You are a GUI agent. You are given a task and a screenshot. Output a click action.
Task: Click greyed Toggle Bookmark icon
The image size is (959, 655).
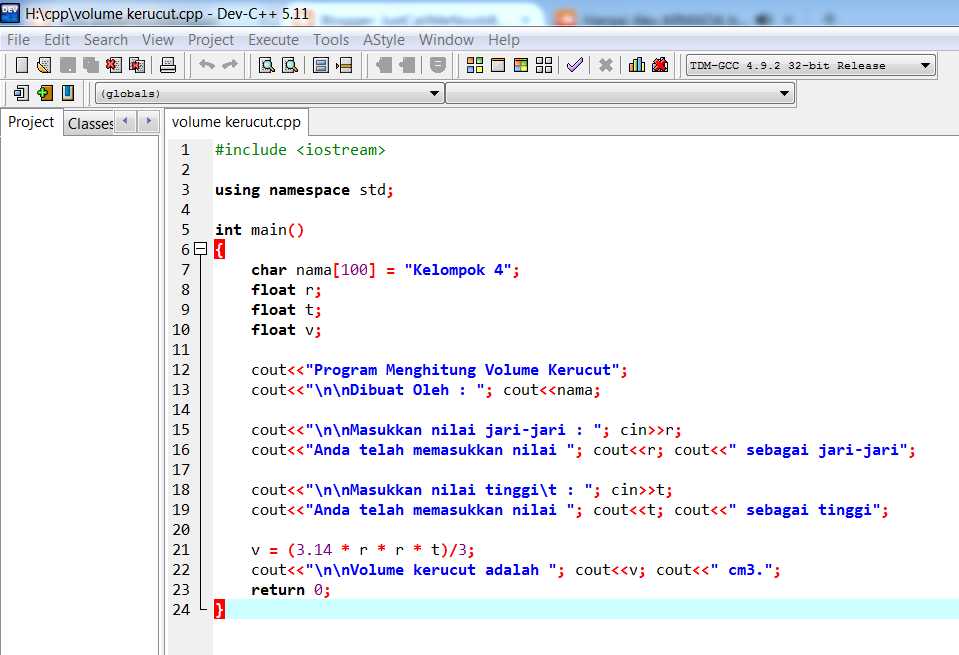(383, 65)
